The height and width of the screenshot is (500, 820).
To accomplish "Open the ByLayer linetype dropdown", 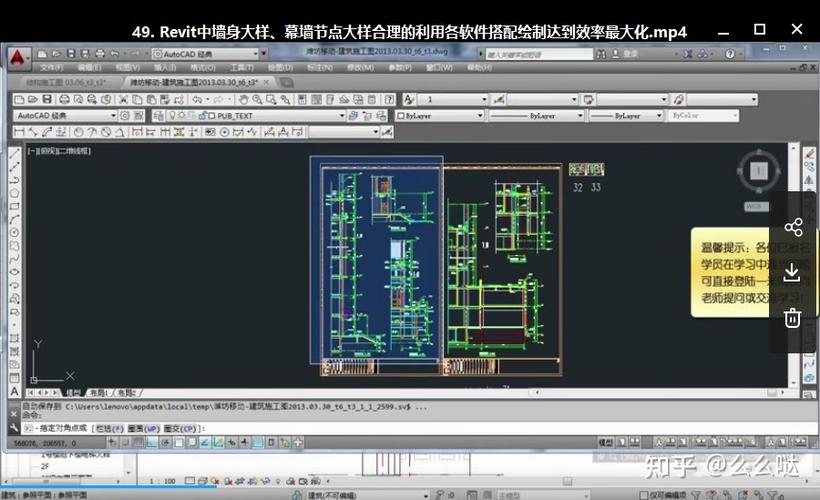I will [530, 116].
